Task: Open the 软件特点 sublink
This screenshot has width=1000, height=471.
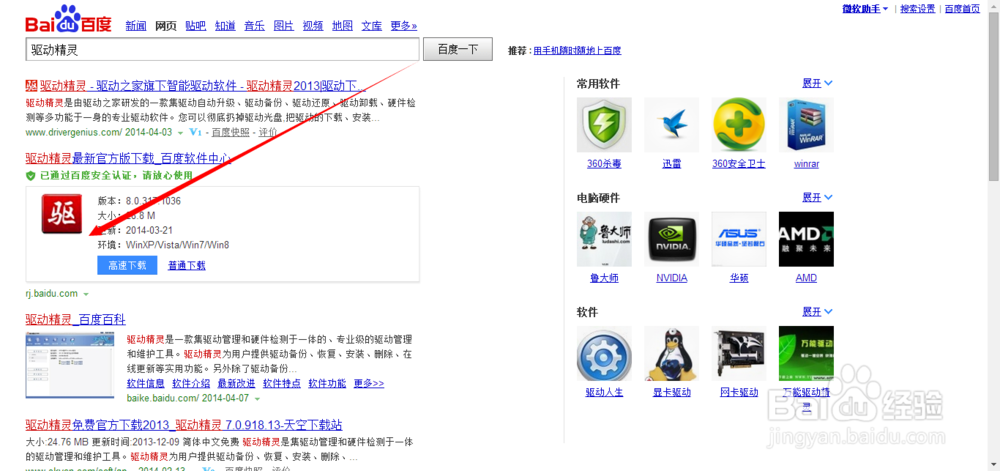Action: pyautogui.click(x=282, y=384)
